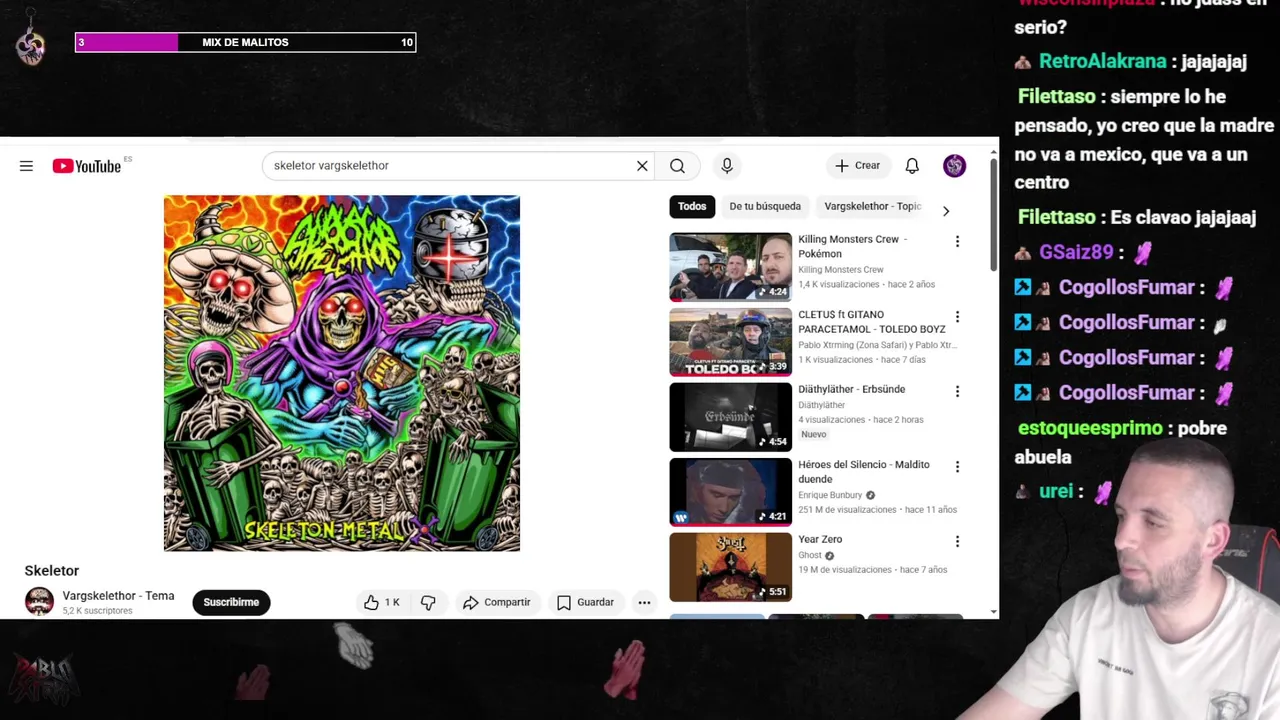
Task: Click GSaiz89 username in chat
Action: (1076, 252)
